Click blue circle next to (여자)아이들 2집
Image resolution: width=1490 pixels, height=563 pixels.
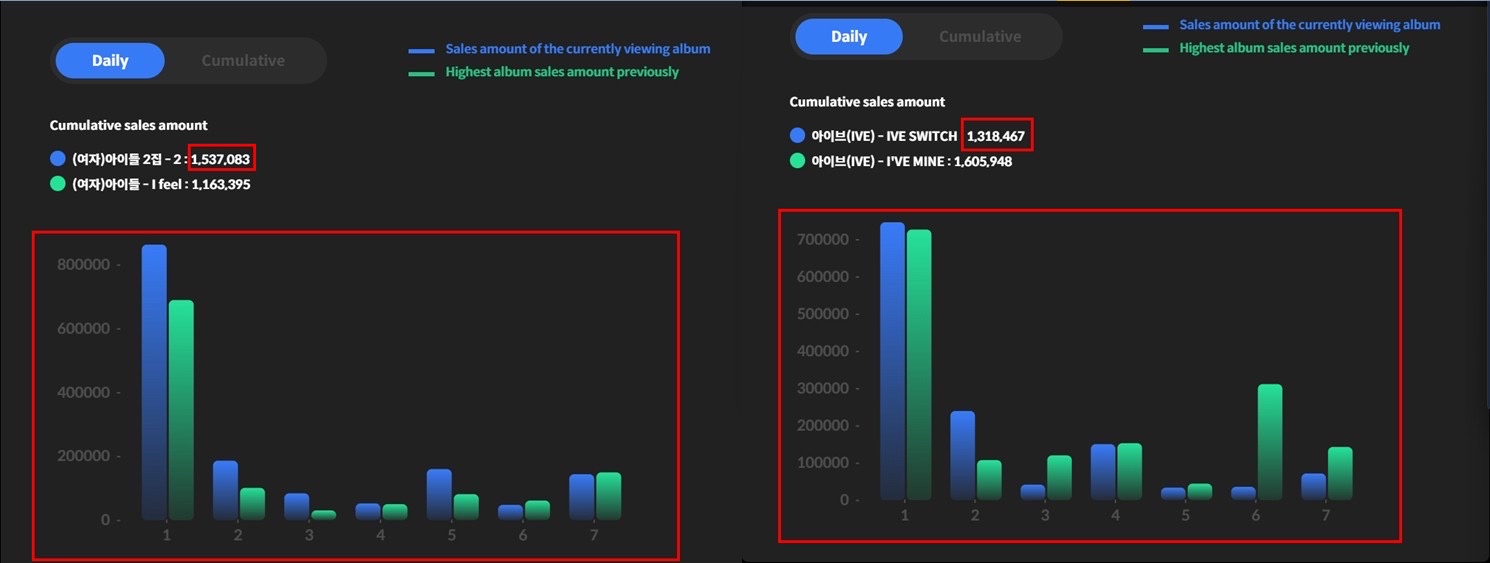58,158
